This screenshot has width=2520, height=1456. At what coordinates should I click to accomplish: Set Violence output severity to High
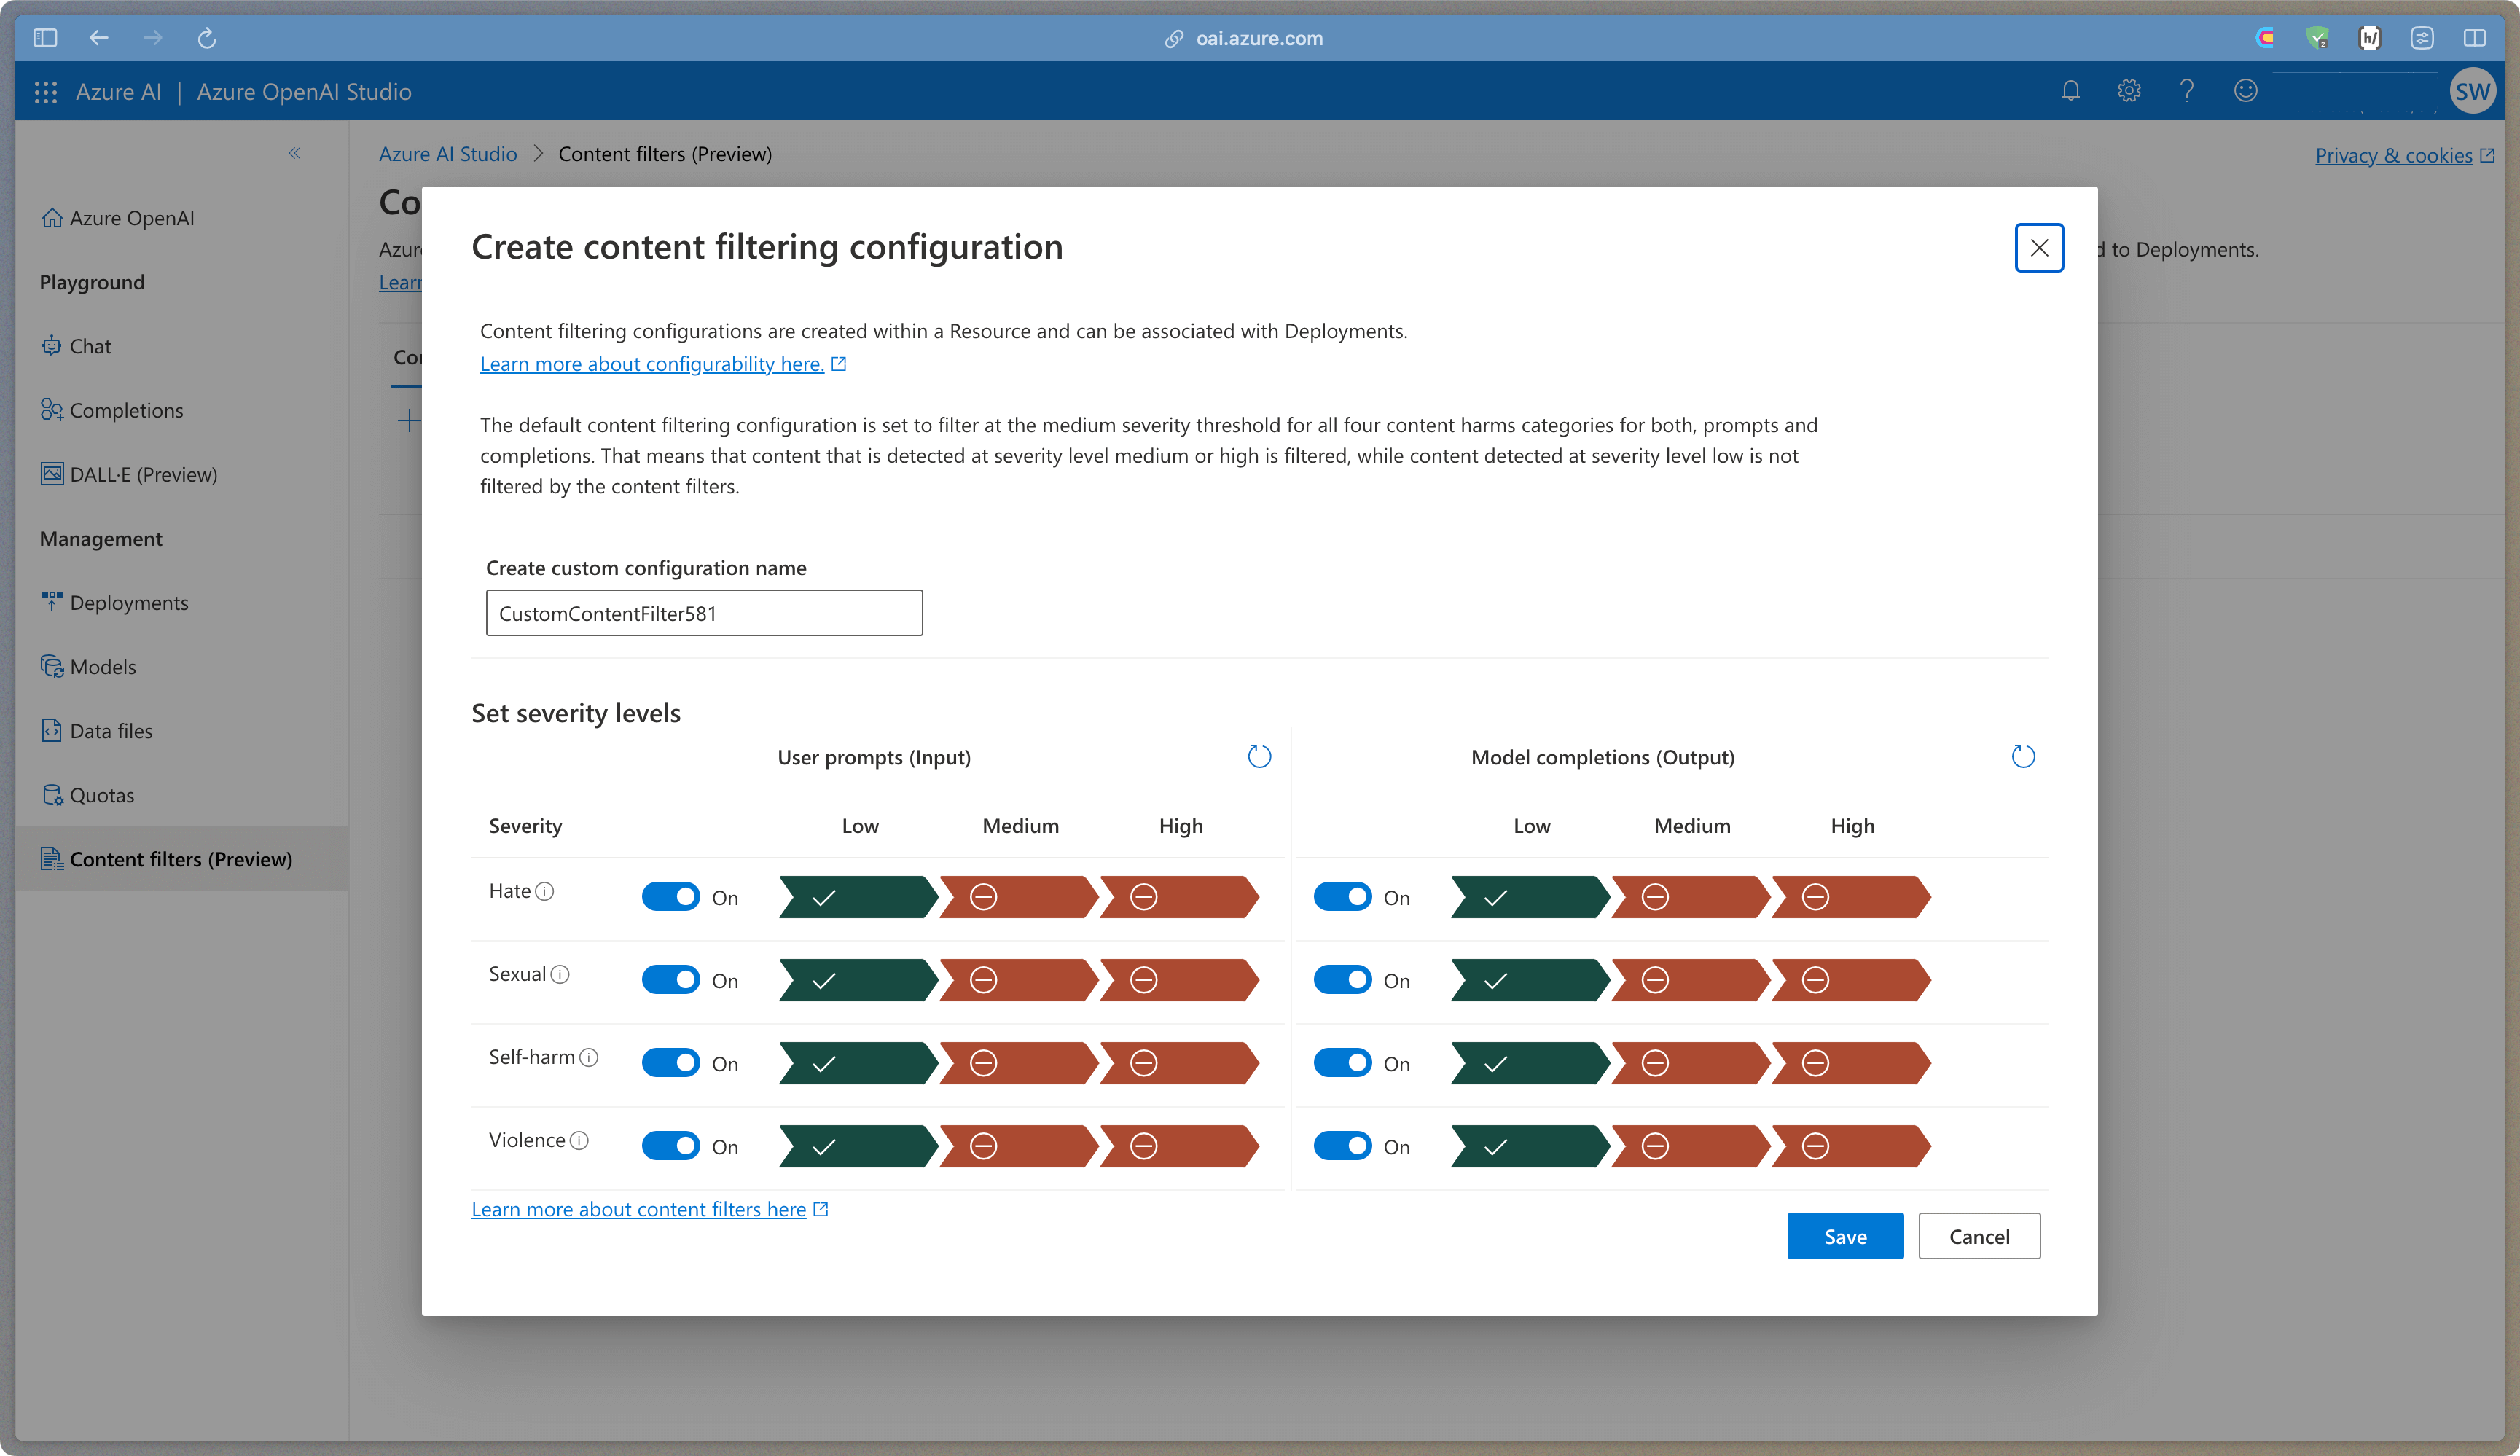point(1851,1146)
